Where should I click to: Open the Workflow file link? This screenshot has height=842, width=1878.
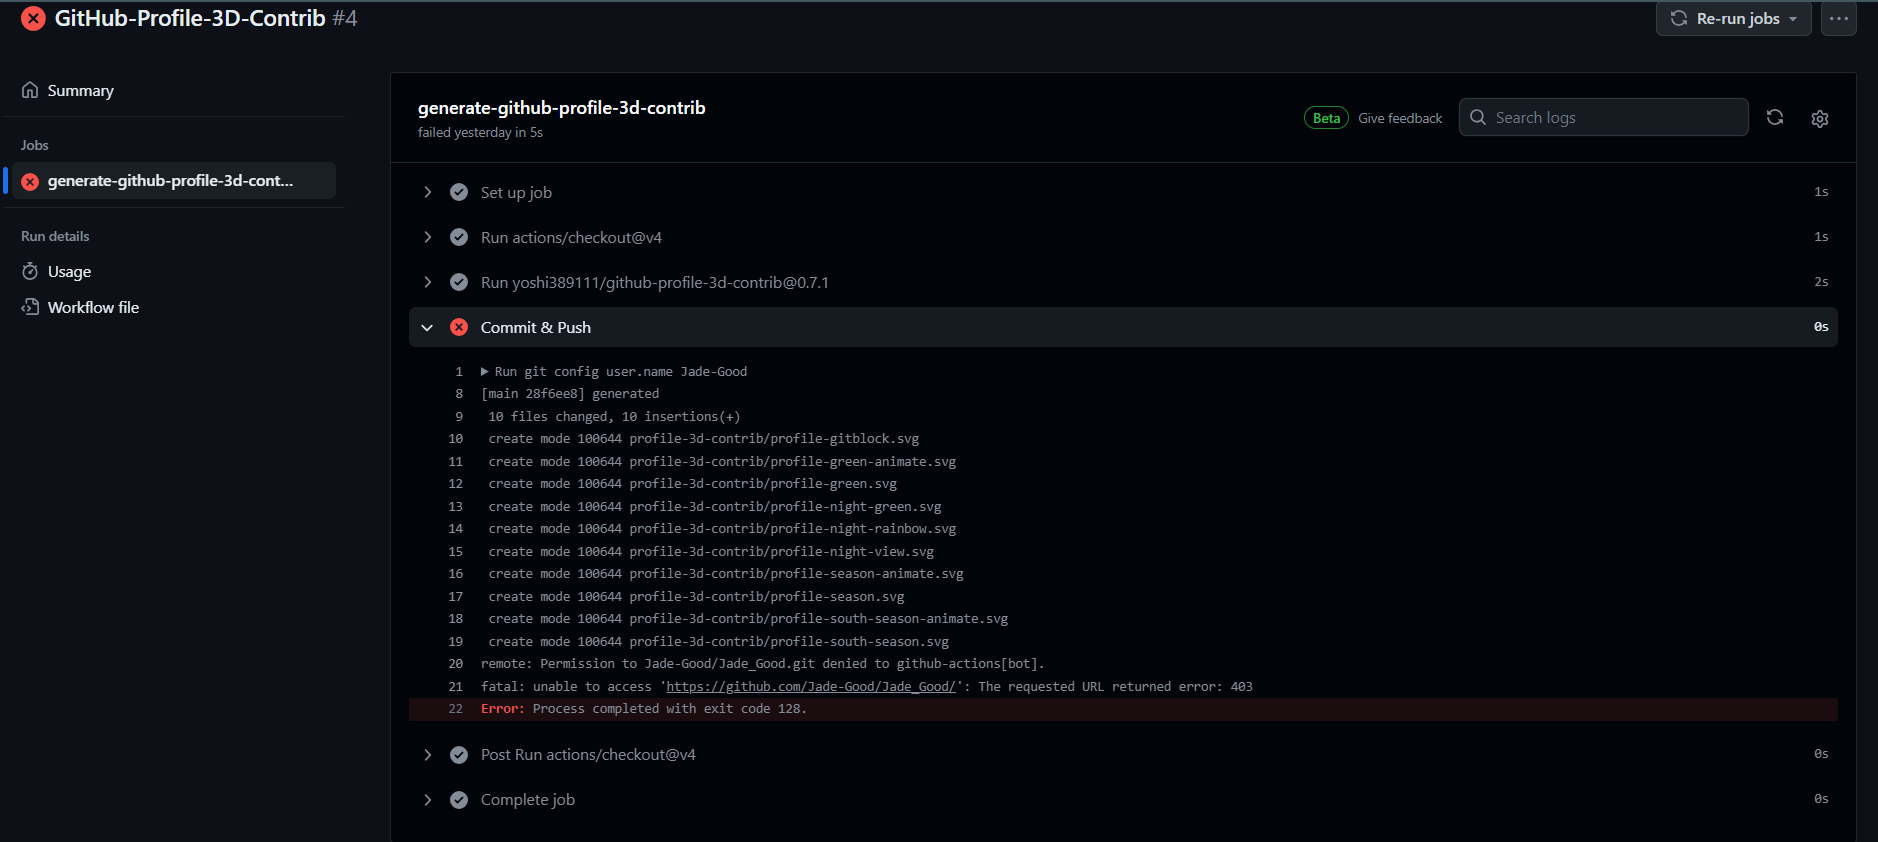tap(93, 307)
